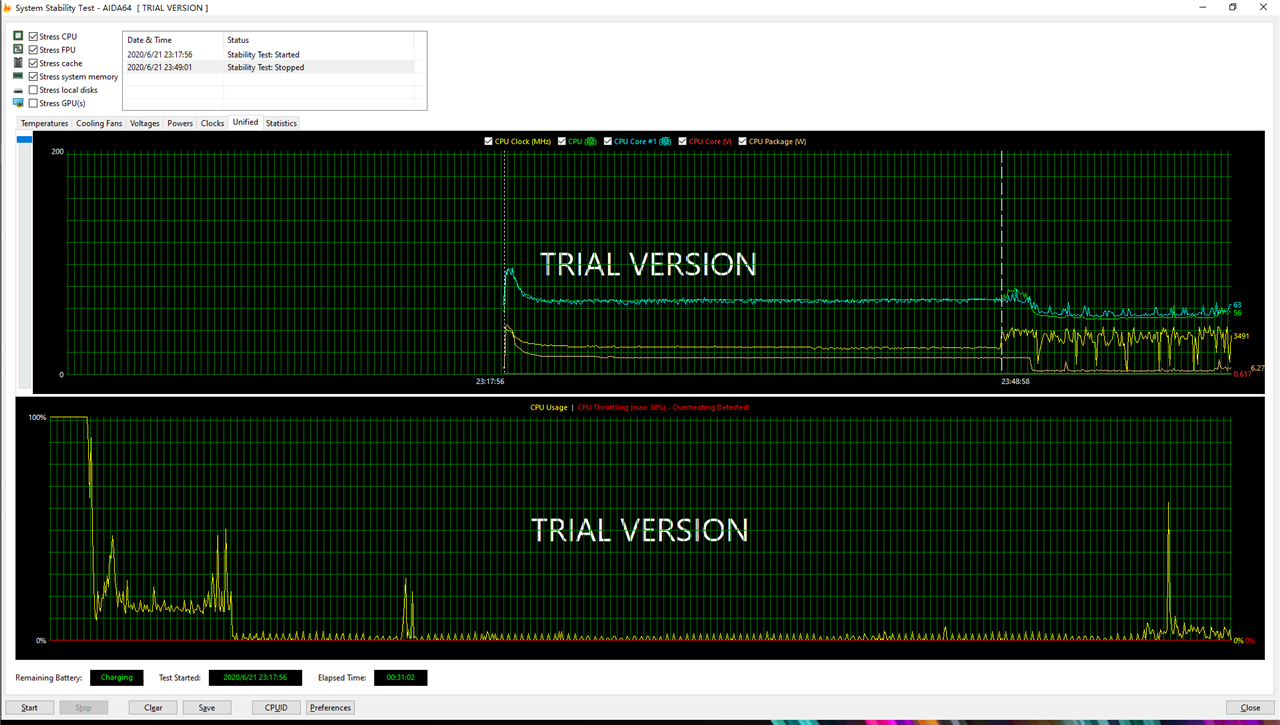Open the Statistics tab
This screenshot has width=1280, height=725.
[281, 123]
